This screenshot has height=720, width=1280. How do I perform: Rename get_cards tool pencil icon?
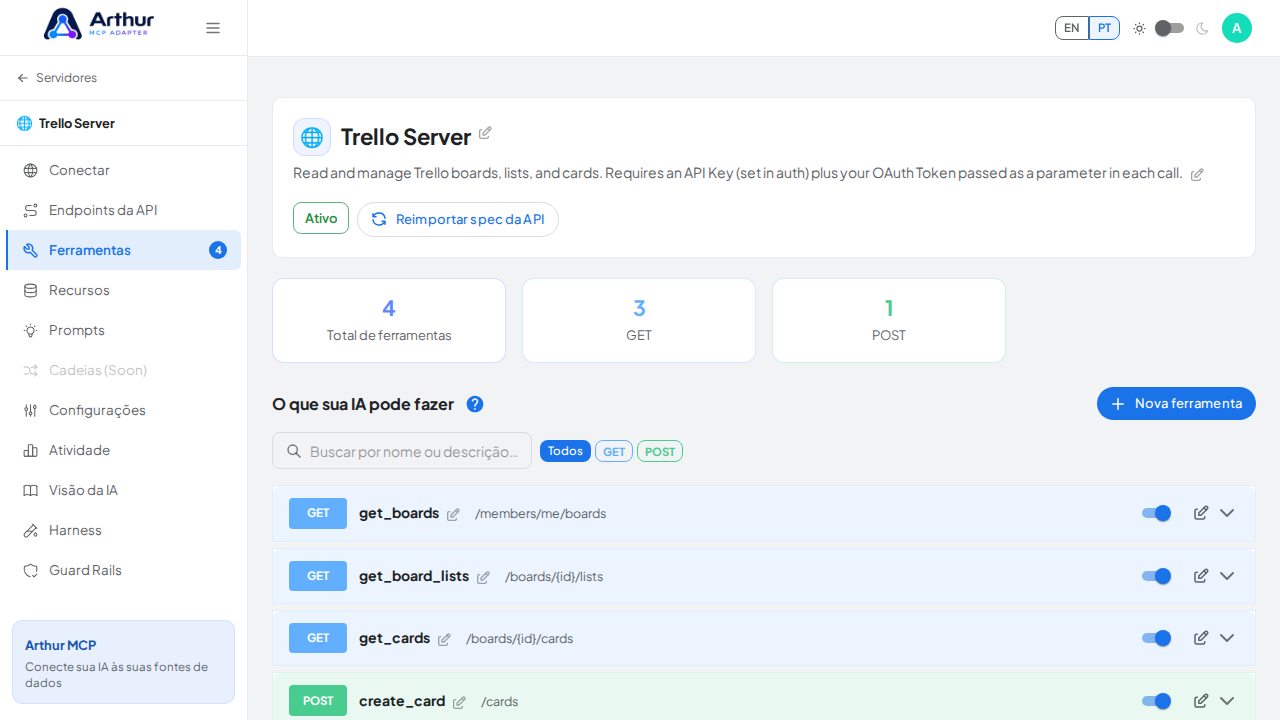[444, 639]
